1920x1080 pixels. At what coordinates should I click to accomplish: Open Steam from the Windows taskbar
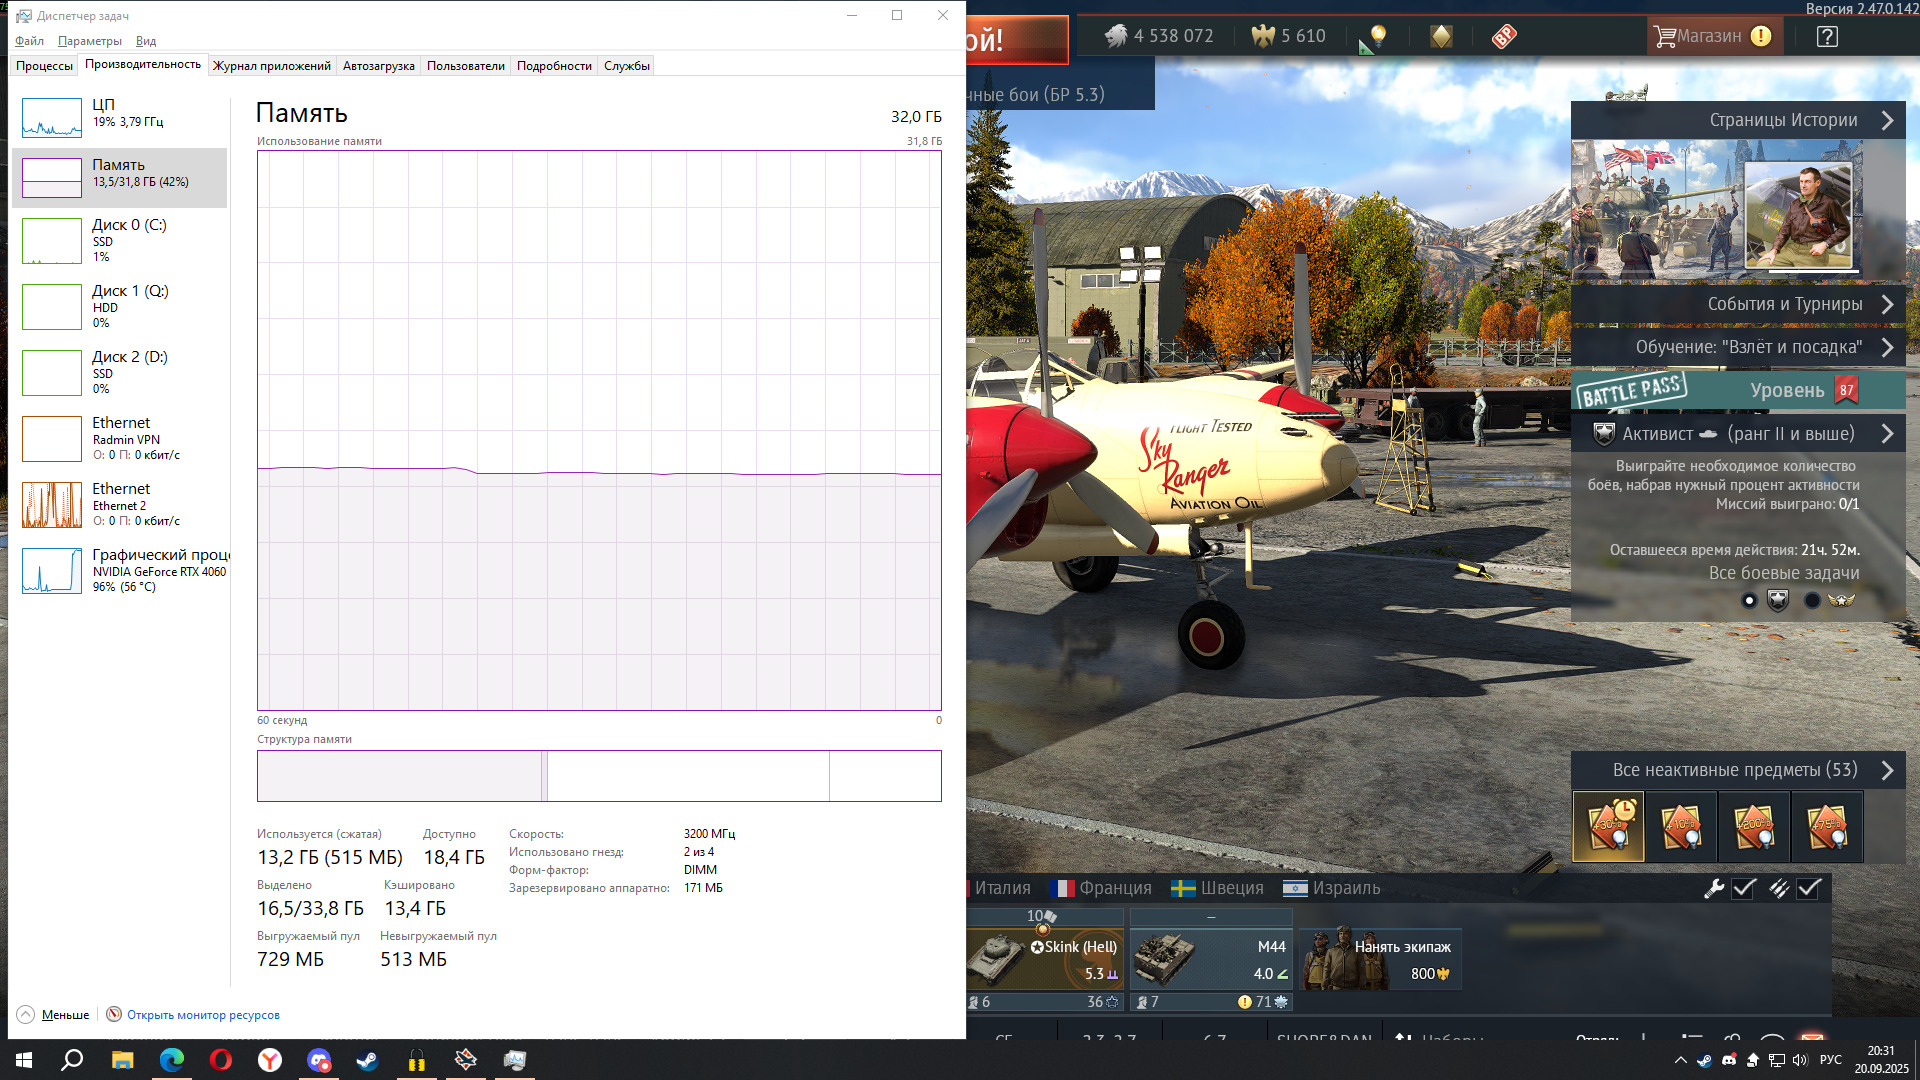(x=367, y=1060)
